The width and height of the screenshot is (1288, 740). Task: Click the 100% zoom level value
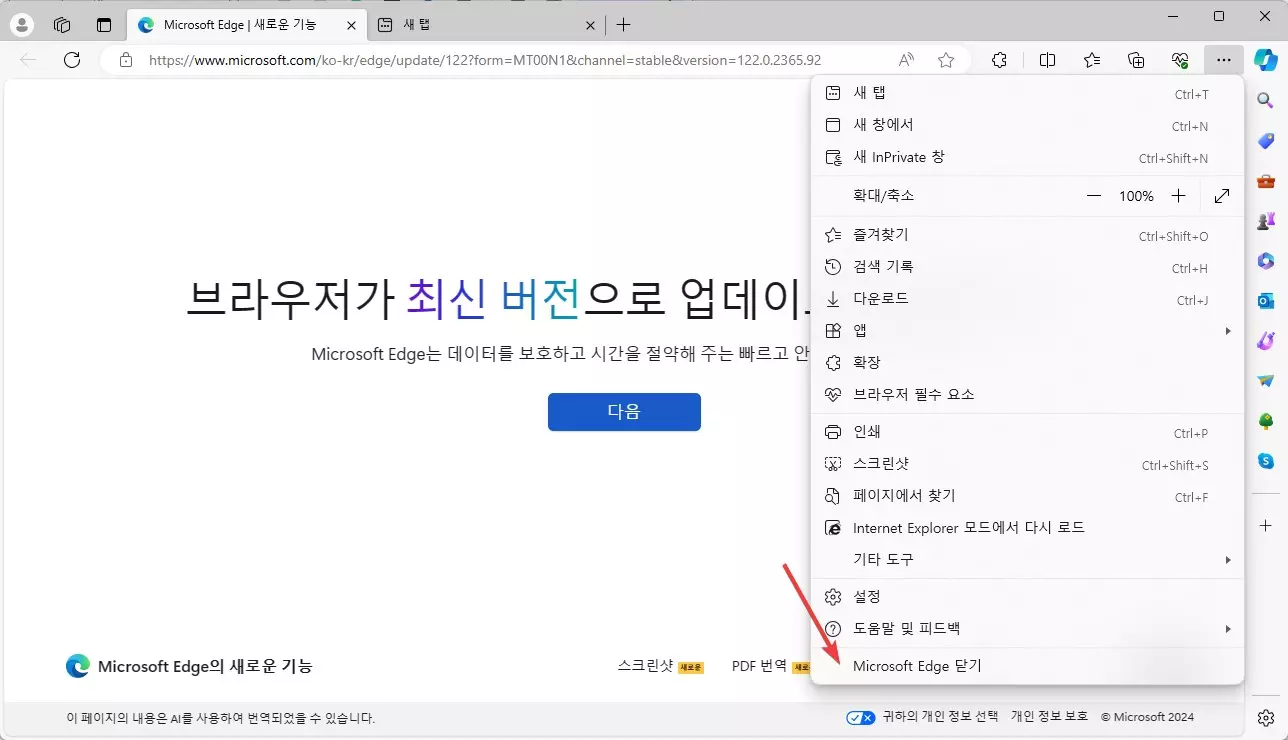[x=1137, y=196]
